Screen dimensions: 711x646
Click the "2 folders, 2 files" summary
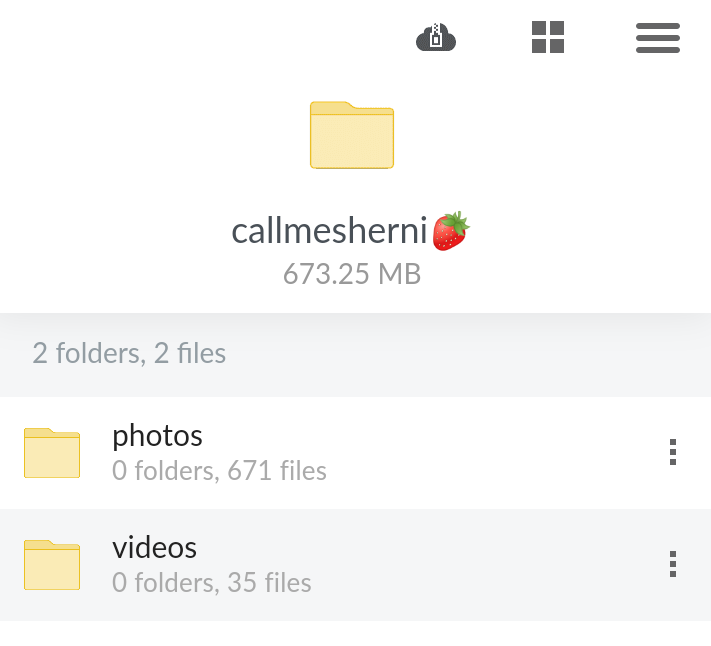point(129,353)
